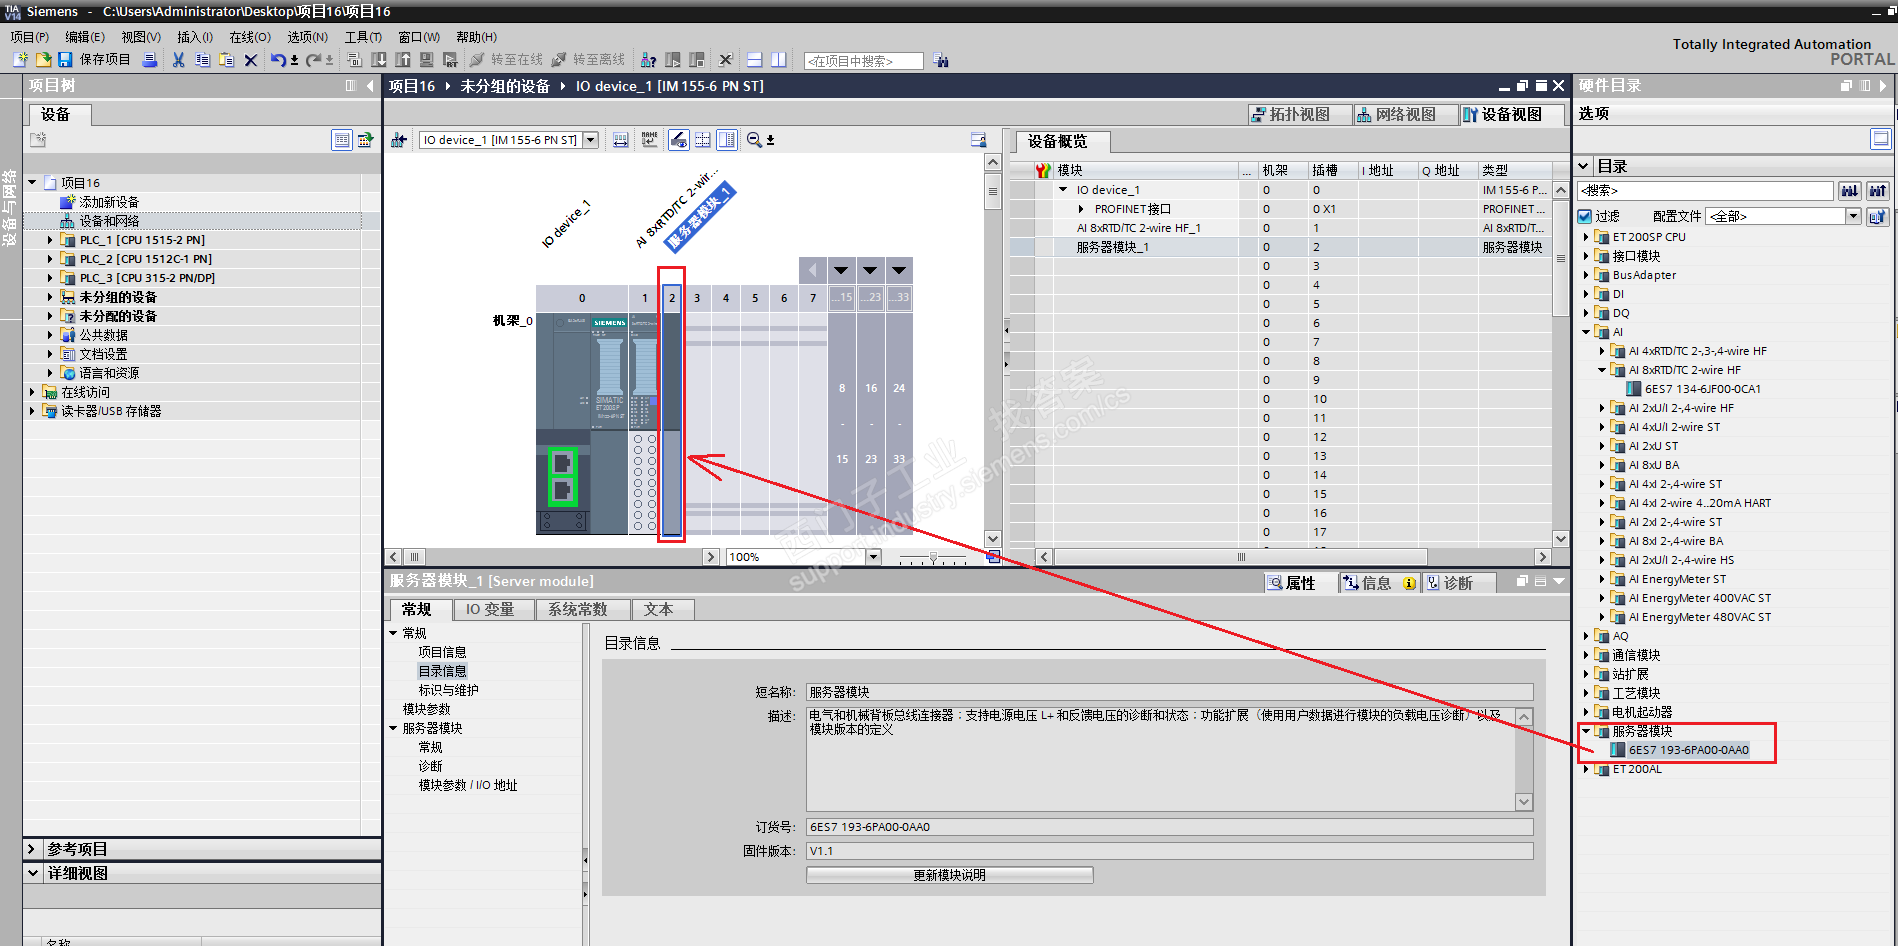Select 诊断 under 服务器模块 in properties navigation
Viewport: 1898px width, 946px height.
click(x=430, y=766)
